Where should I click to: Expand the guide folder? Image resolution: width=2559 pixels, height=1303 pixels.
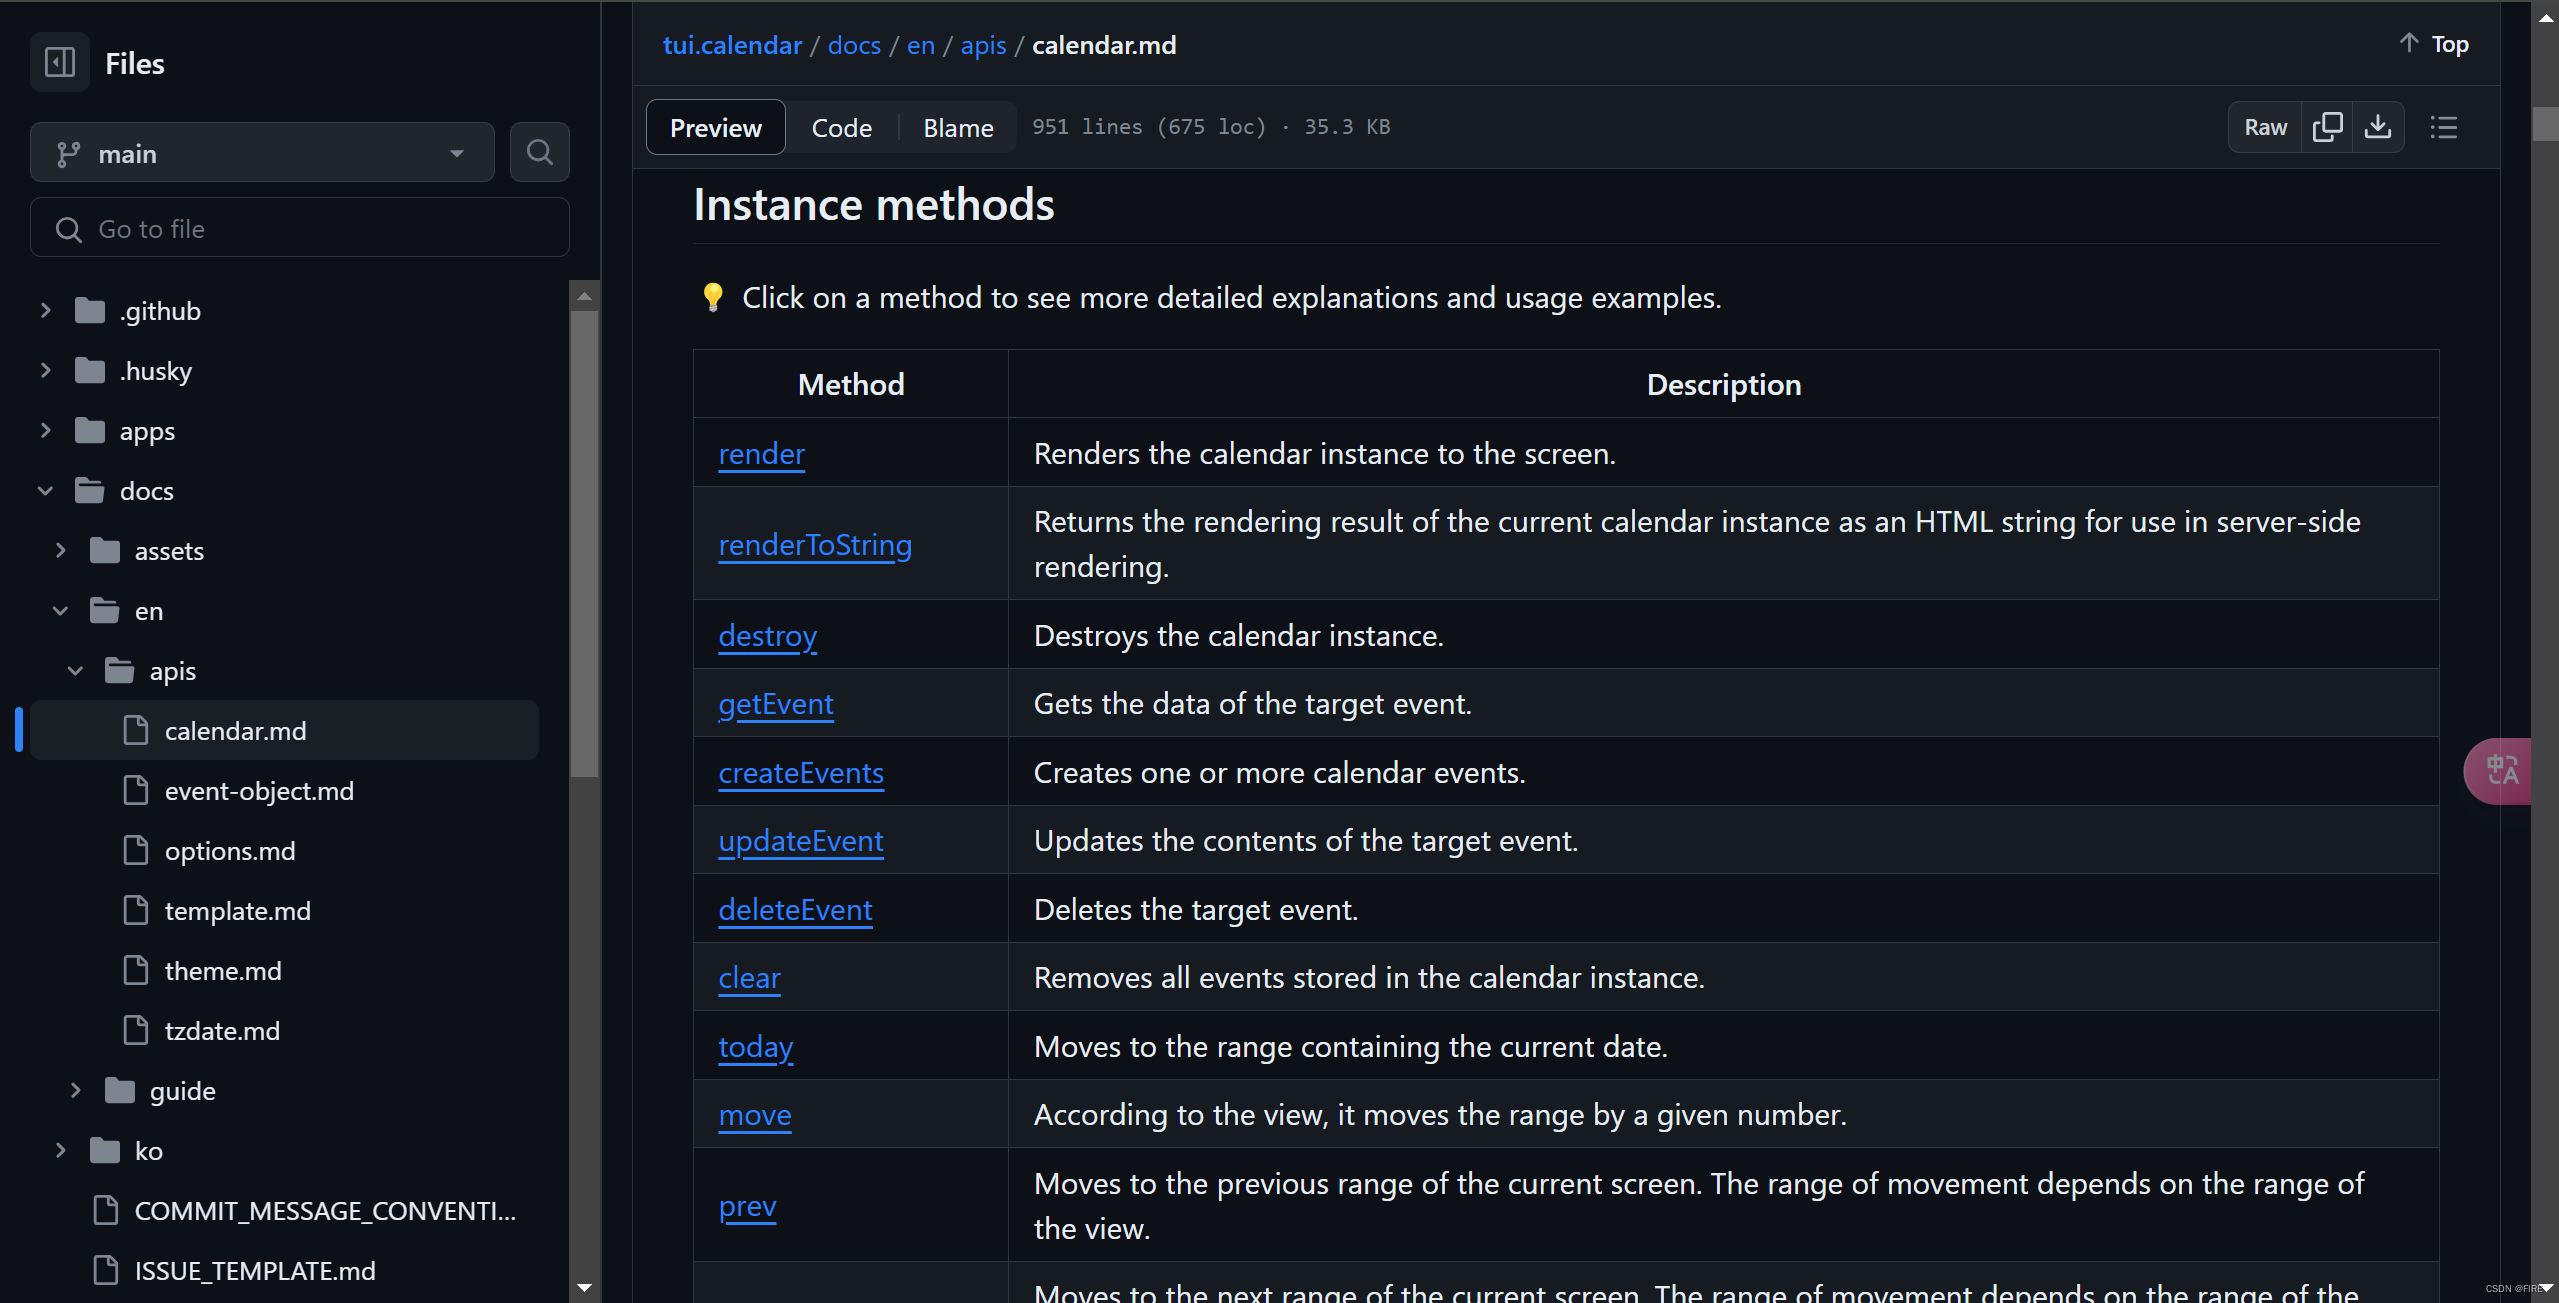coord(76,1091)
